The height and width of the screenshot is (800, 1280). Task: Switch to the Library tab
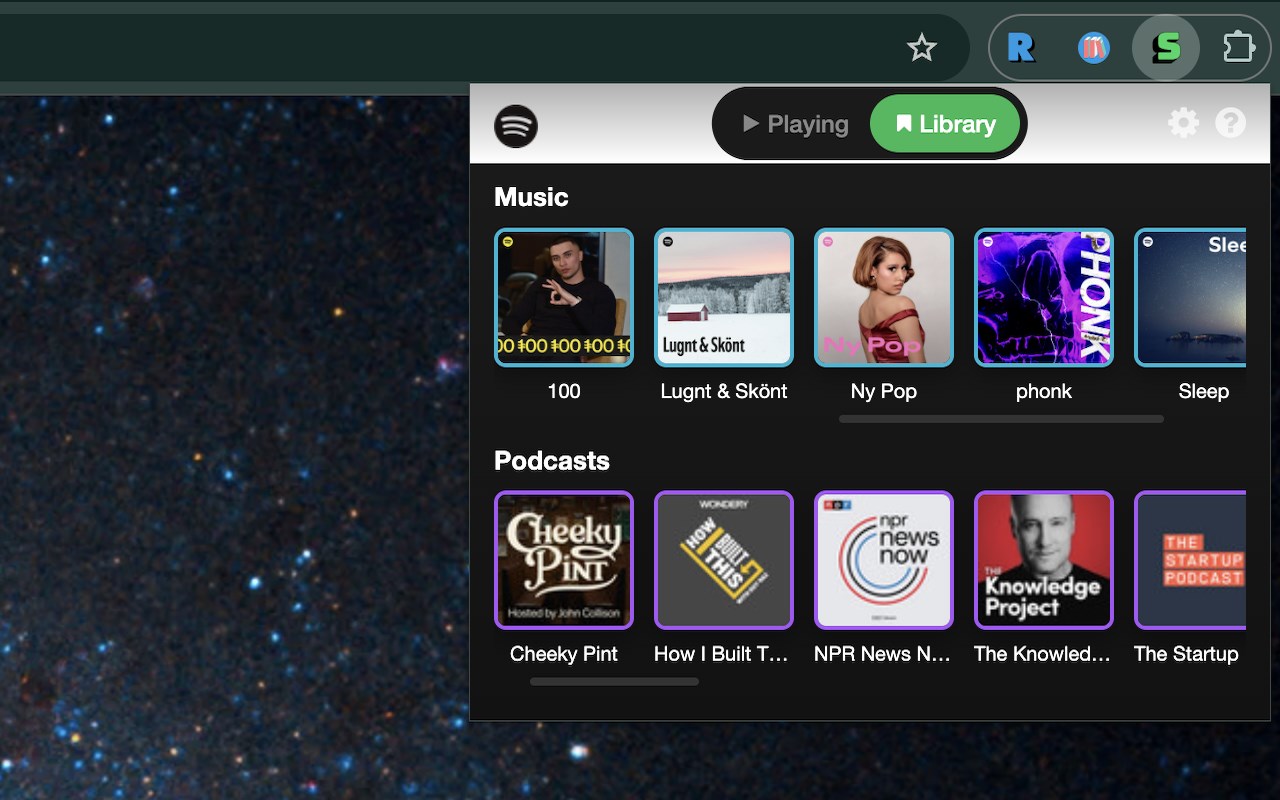tap(945, 124)
